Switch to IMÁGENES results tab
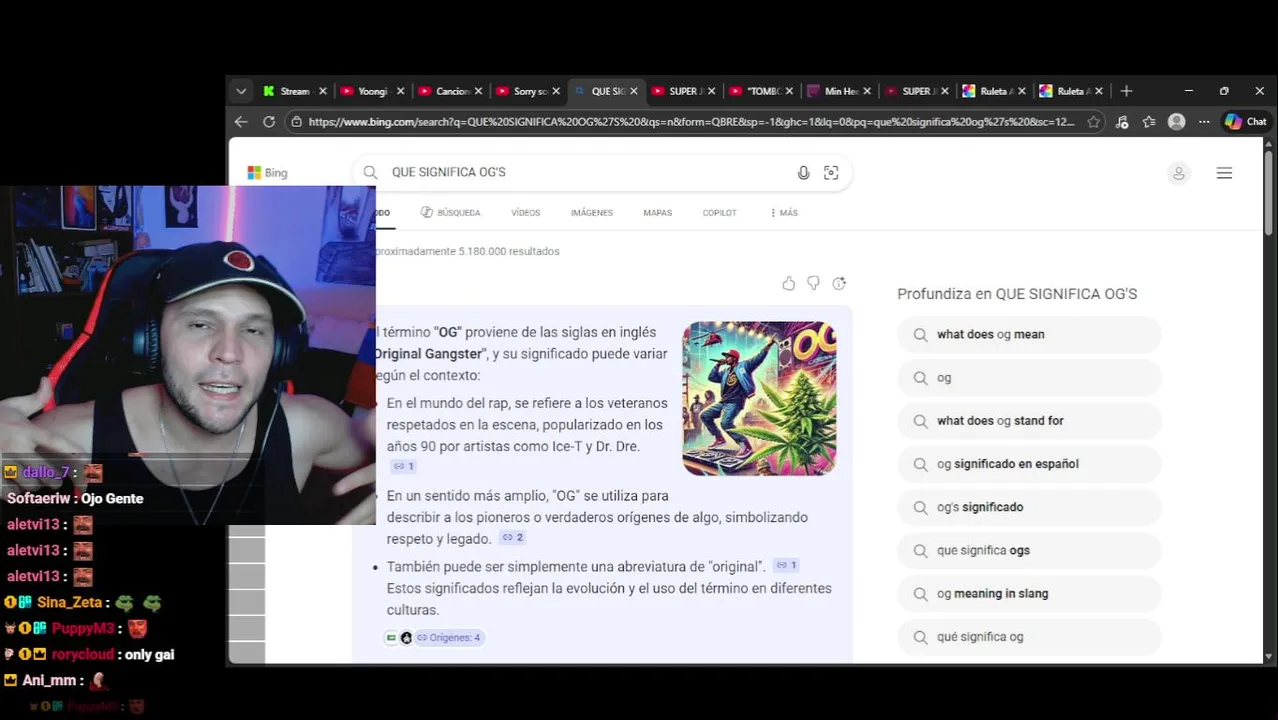1278x720 pixels. (x=592, y=212)
